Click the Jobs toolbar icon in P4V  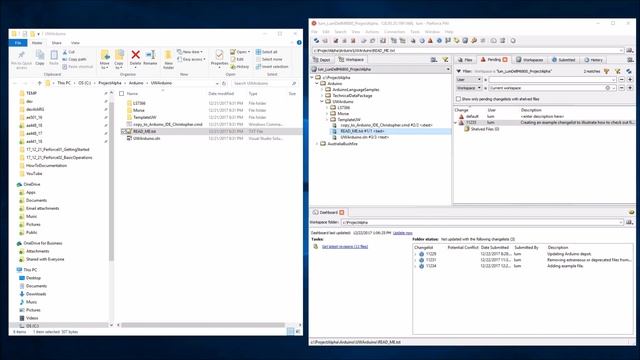click(474, 40)
